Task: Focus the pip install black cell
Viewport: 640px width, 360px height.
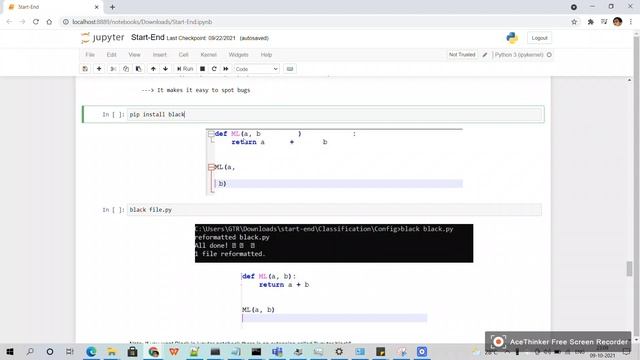Action: point(335,115)
